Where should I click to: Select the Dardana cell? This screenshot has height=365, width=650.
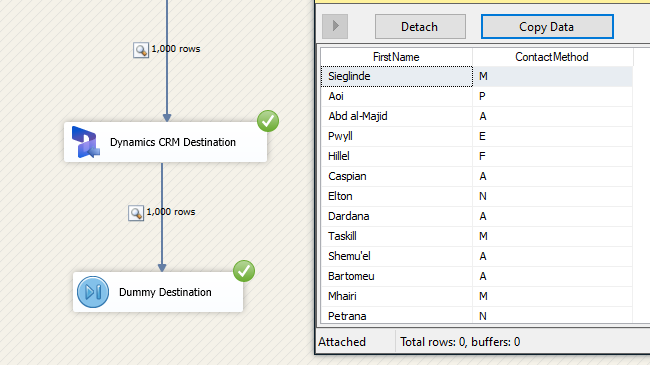coord(397,216)
